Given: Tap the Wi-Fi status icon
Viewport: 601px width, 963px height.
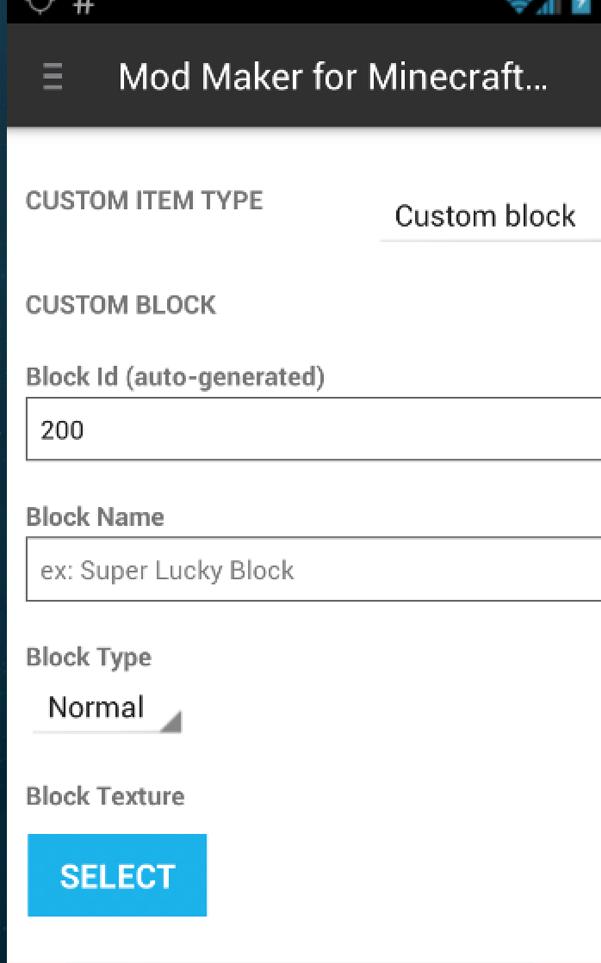Looking at the screenshot, I should pos(518,6).
